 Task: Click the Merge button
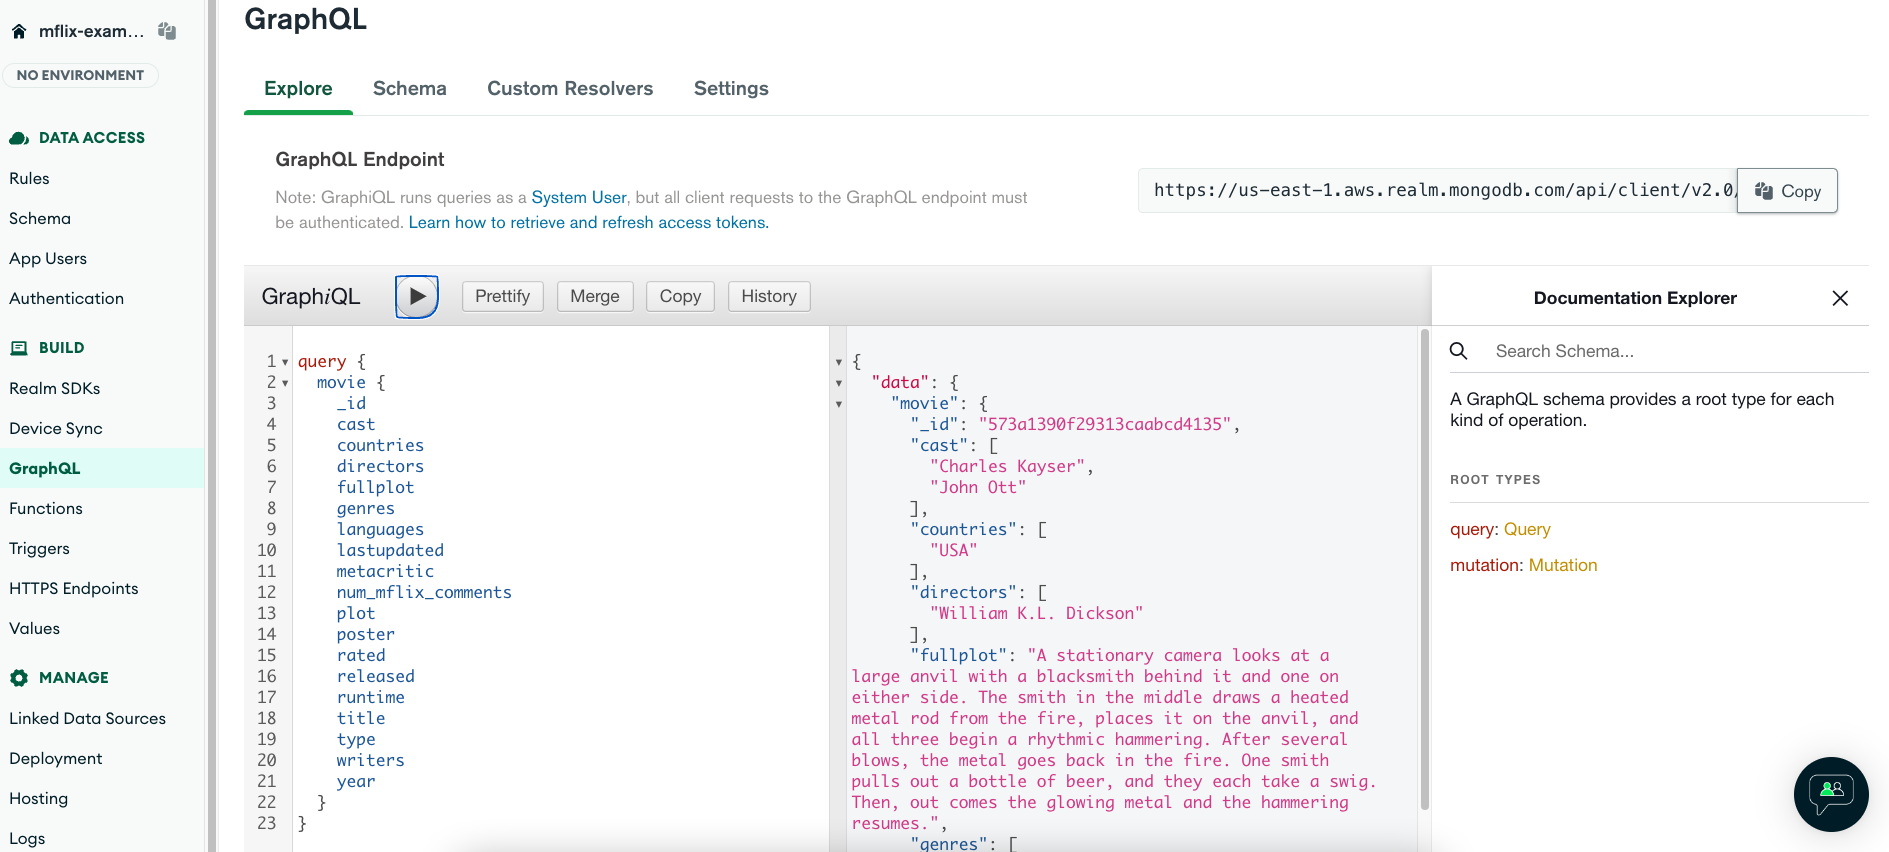595,296
